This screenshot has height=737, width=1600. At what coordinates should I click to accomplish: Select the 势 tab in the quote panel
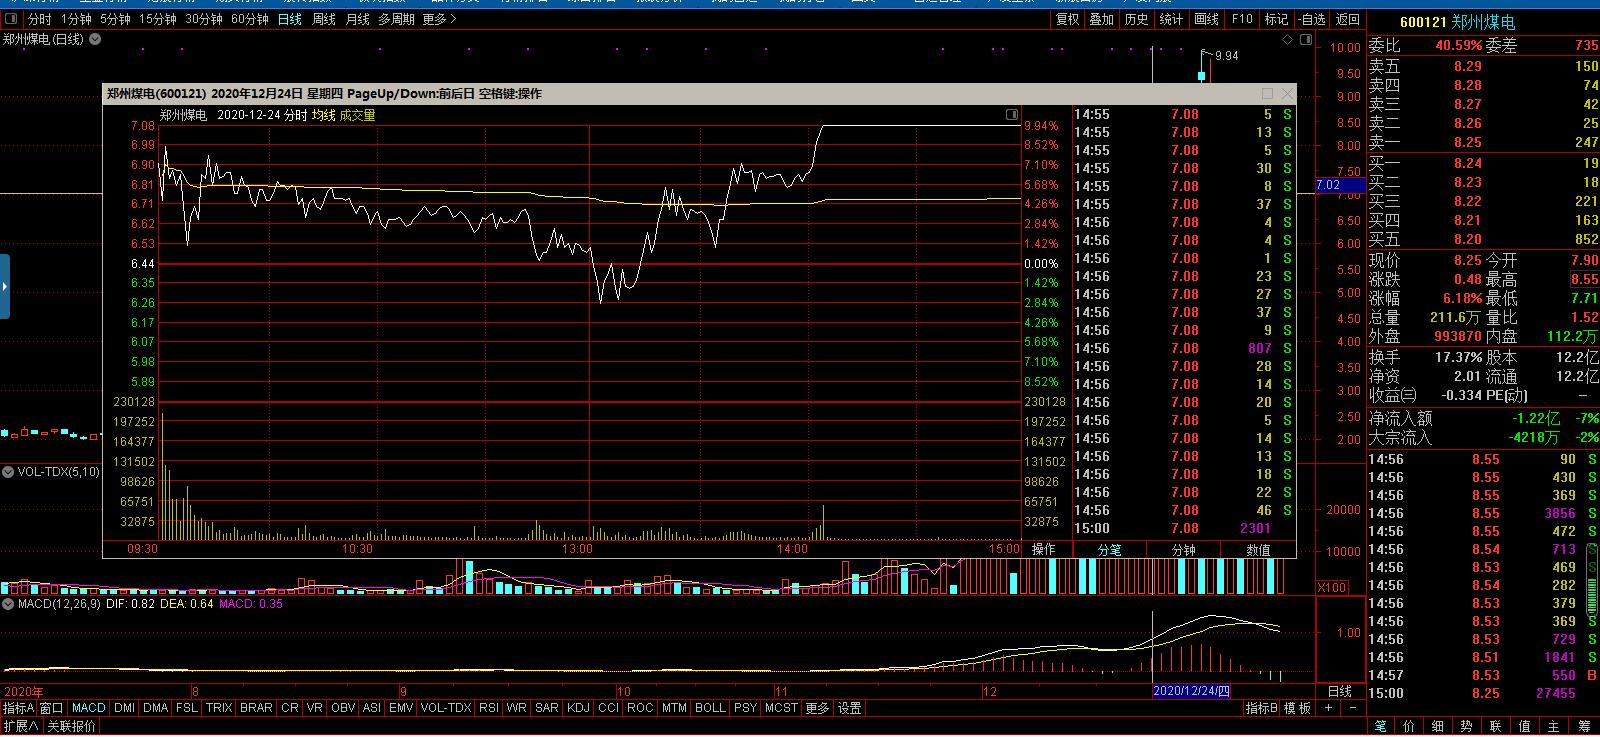1467,727
